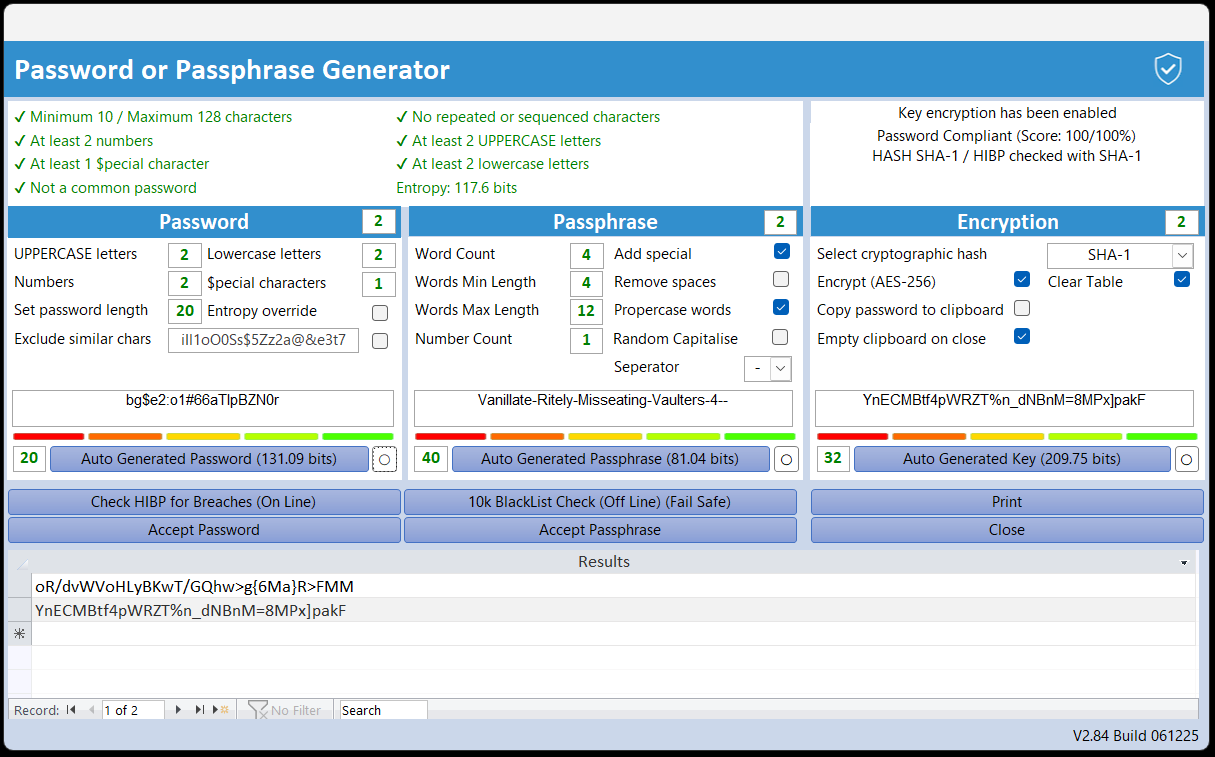Click the Set password length field
Image resolution: width=1215 pixels, height=757 pixels.
pos(184,311)
